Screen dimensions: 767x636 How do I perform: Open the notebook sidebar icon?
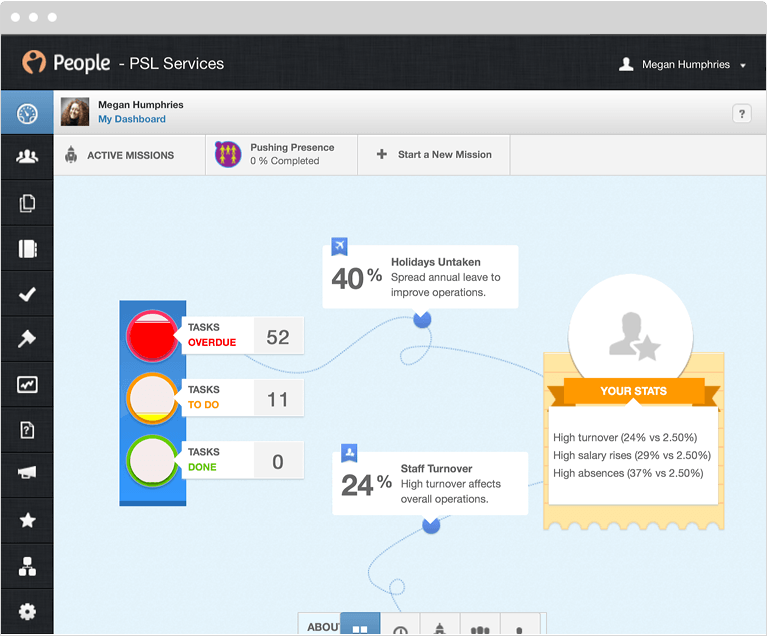click(27, 249)
